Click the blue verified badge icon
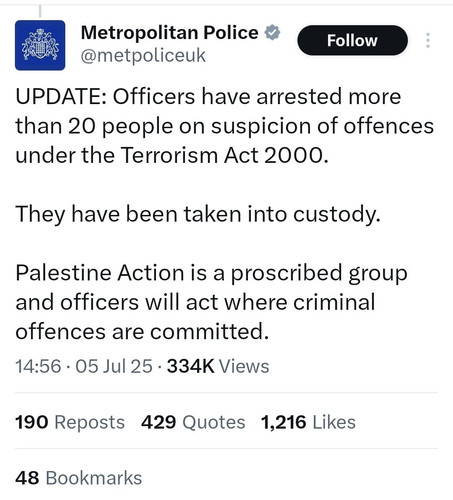The width and height of the screenshot is (453, 500). click(x=272, y=32)
